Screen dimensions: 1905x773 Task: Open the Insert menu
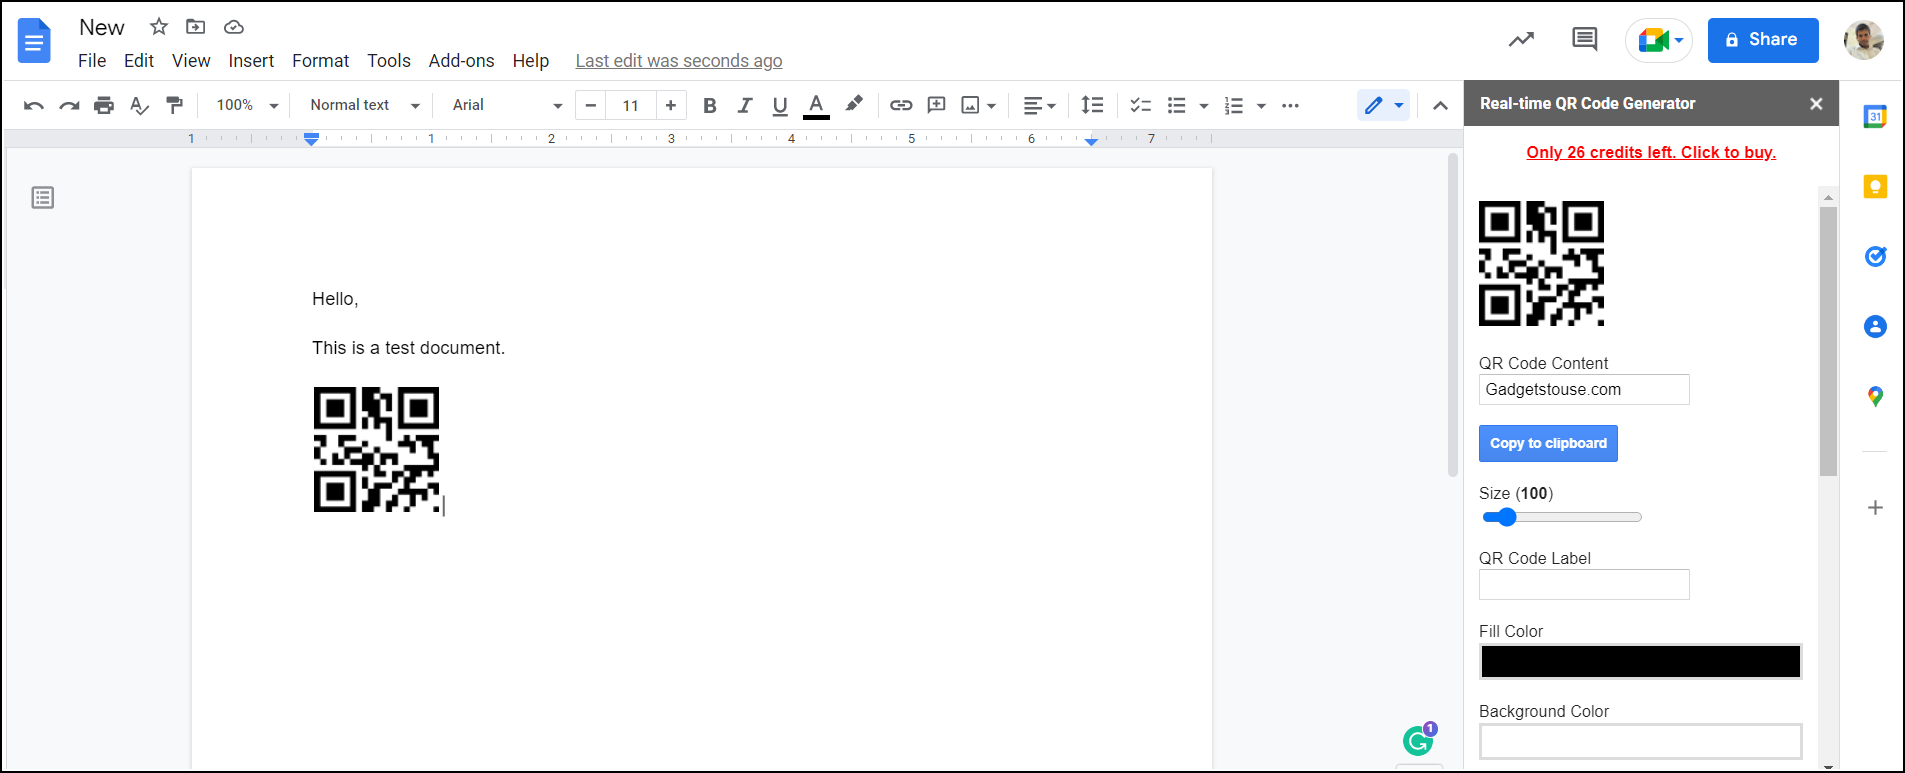(x=251, y=61)
